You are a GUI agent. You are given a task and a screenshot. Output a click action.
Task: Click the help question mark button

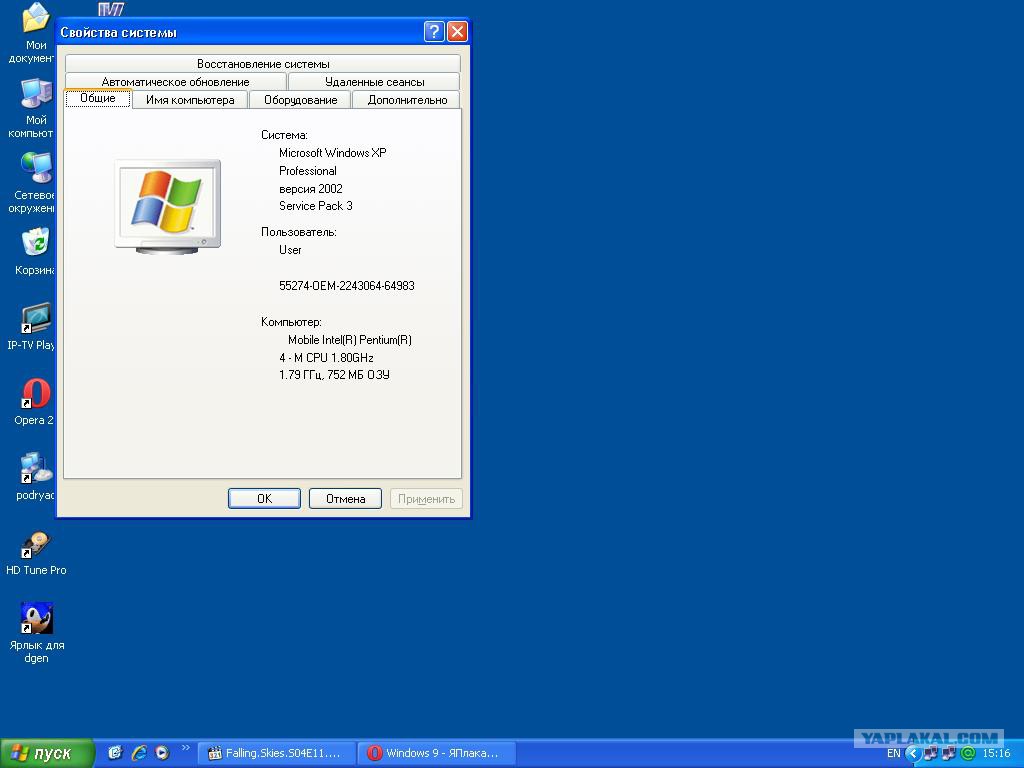coord(434,31)
